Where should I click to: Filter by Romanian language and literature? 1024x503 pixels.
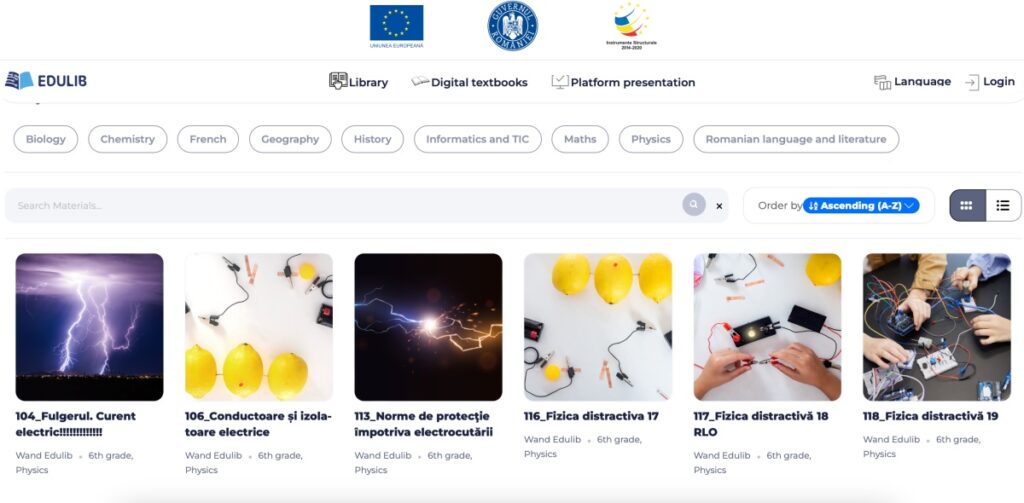click(795, 139)
